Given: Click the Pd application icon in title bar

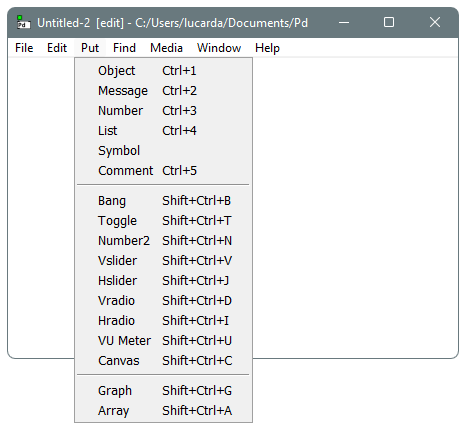Looking at the screenshot, I should 23,22.
